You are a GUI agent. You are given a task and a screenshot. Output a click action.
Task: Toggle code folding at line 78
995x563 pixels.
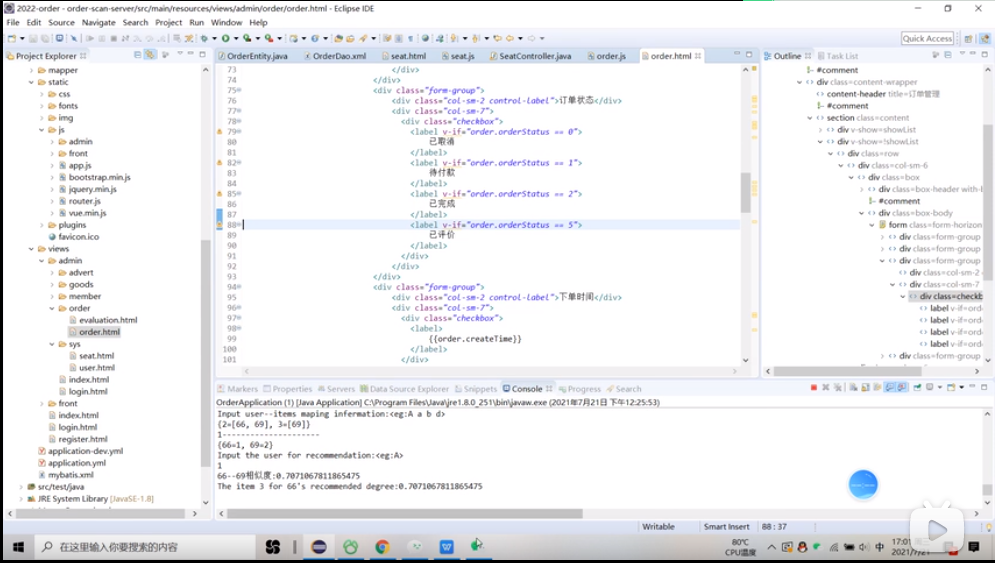239,121
